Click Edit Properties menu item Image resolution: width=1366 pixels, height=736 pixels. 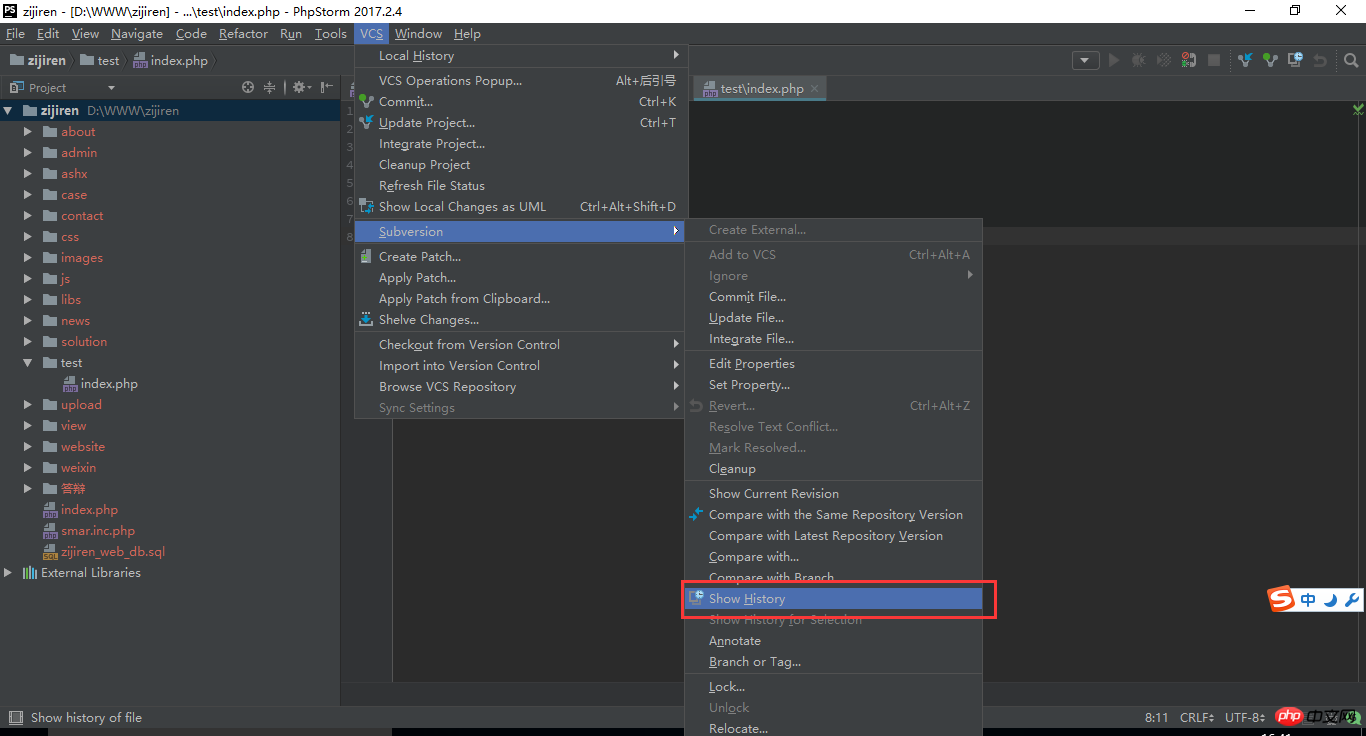point(834,364)
